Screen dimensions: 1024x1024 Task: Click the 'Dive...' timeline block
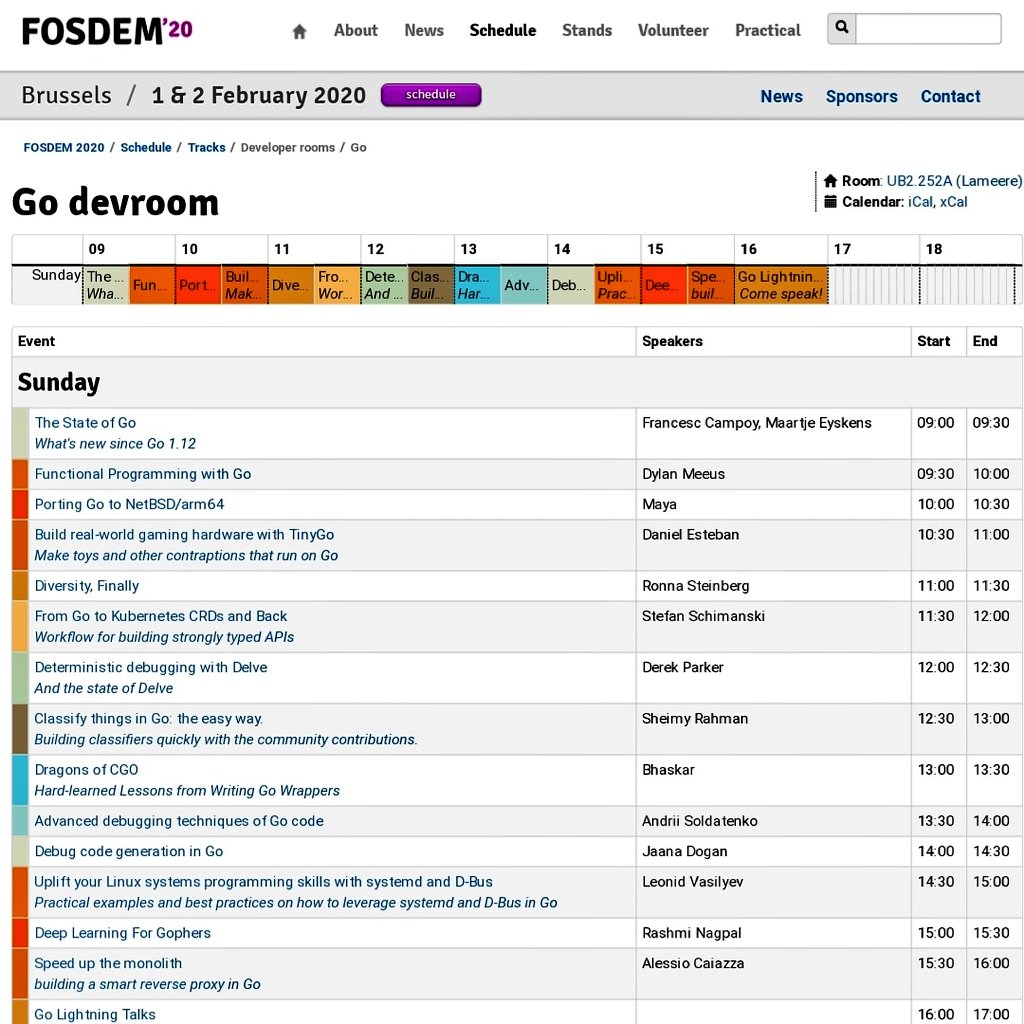[291, 285]
